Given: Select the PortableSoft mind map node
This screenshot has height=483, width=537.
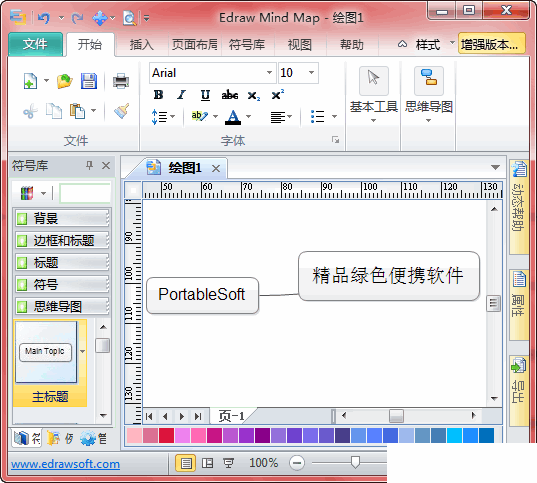Looking at the screenshot, I should [x=202, y=295].
